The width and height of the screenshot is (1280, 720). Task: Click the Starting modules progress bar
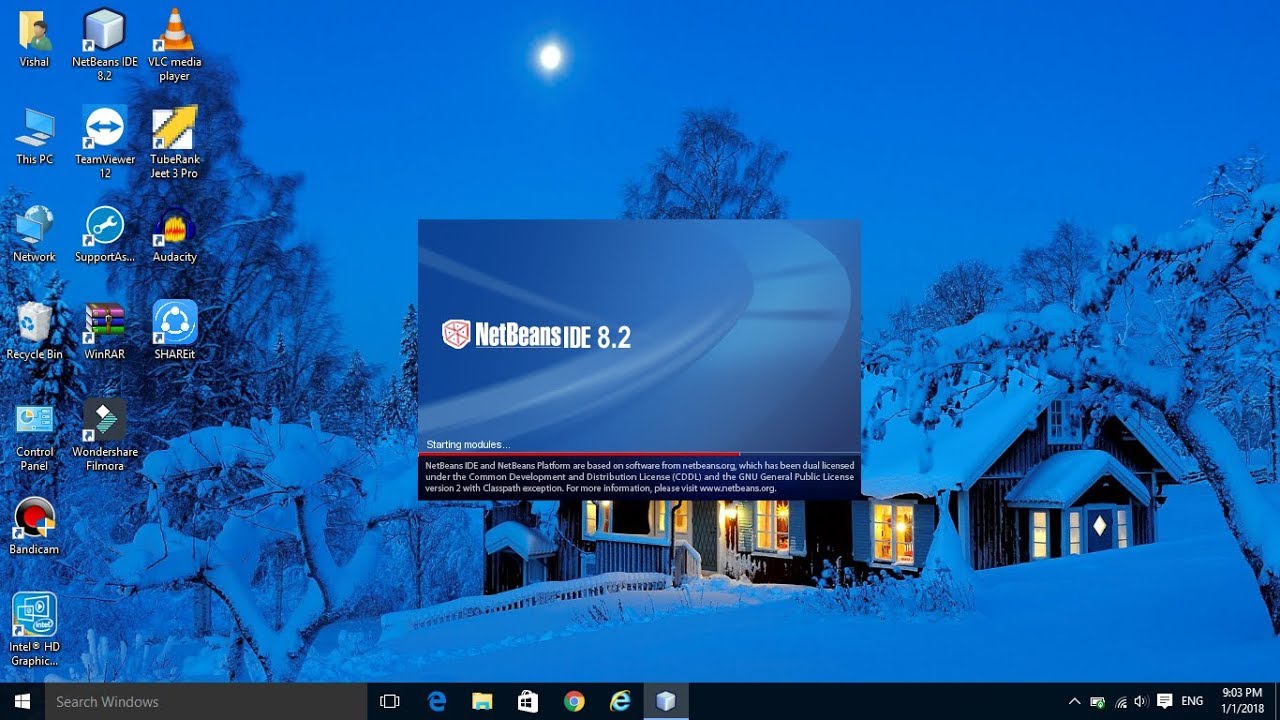pos(639,454)
